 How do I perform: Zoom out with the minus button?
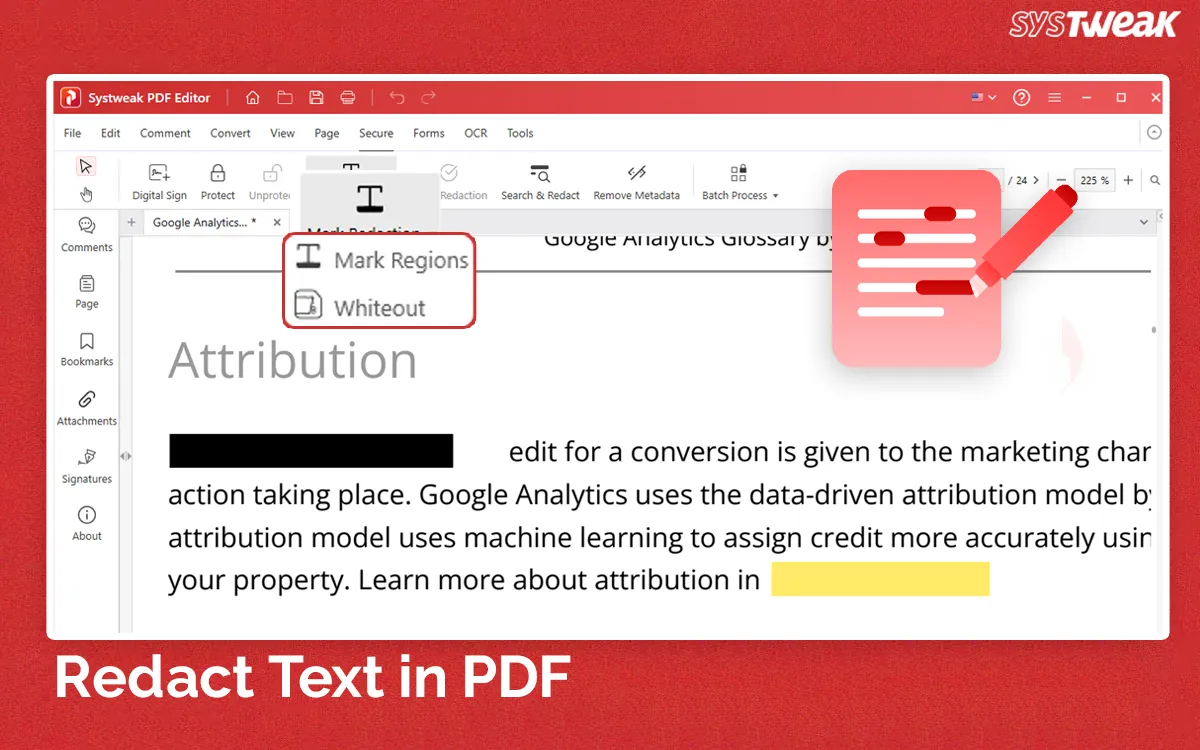1061,180
